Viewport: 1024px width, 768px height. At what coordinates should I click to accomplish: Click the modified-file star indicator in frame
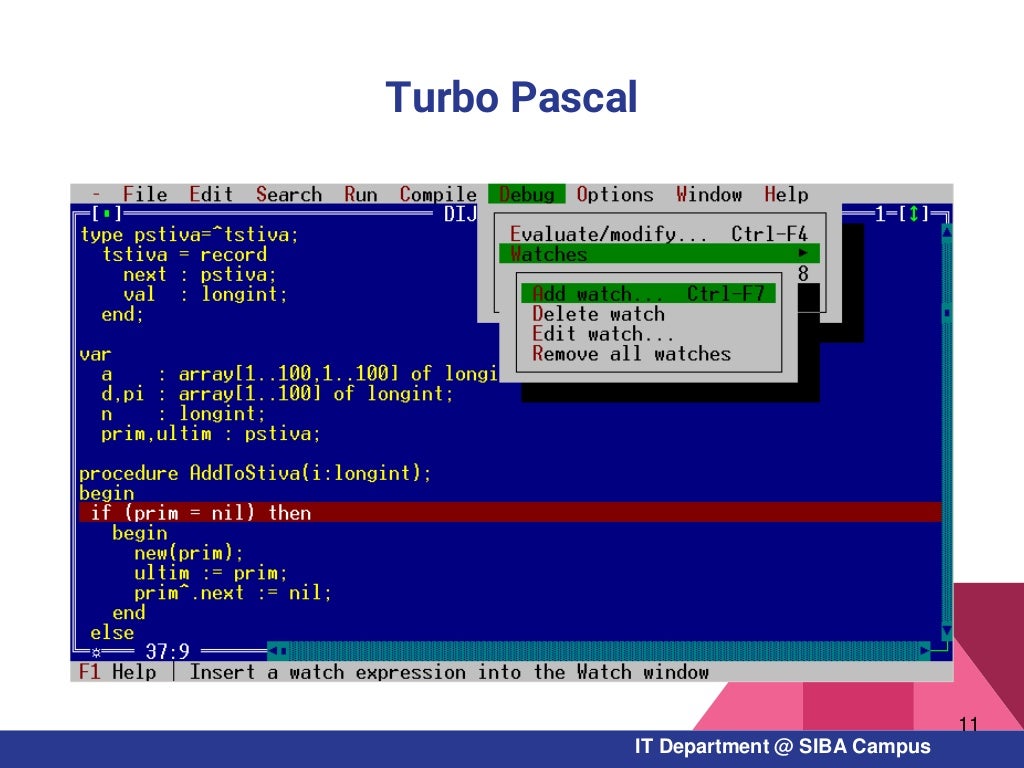tap(96, 652)
